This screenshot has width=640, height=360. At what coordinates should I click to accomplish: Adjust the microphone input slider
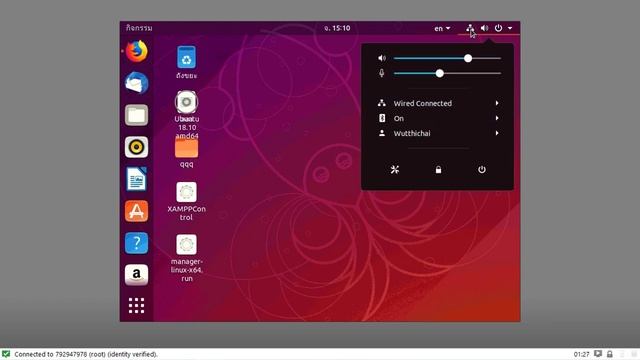coord(447,73)
